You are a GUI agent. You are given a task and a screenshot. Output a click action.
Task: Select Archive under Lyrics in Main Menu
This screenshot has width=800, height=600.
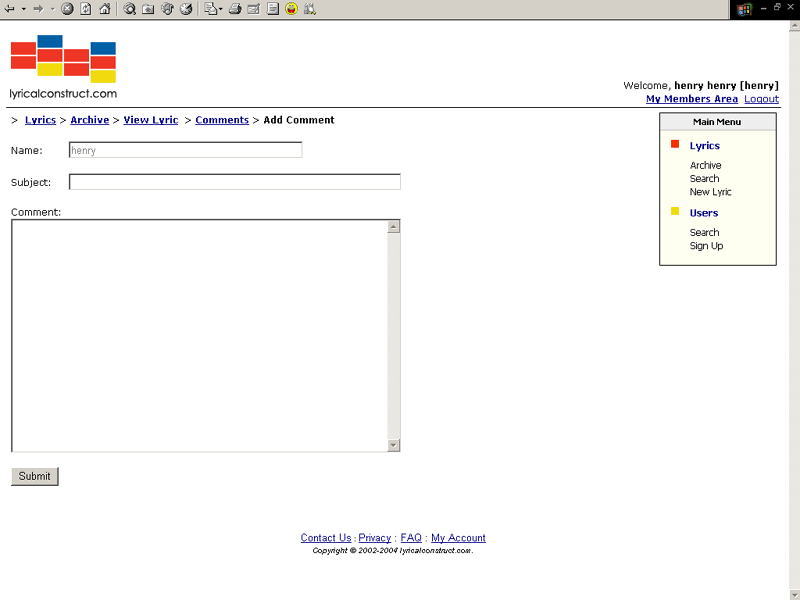coord(706,165)
